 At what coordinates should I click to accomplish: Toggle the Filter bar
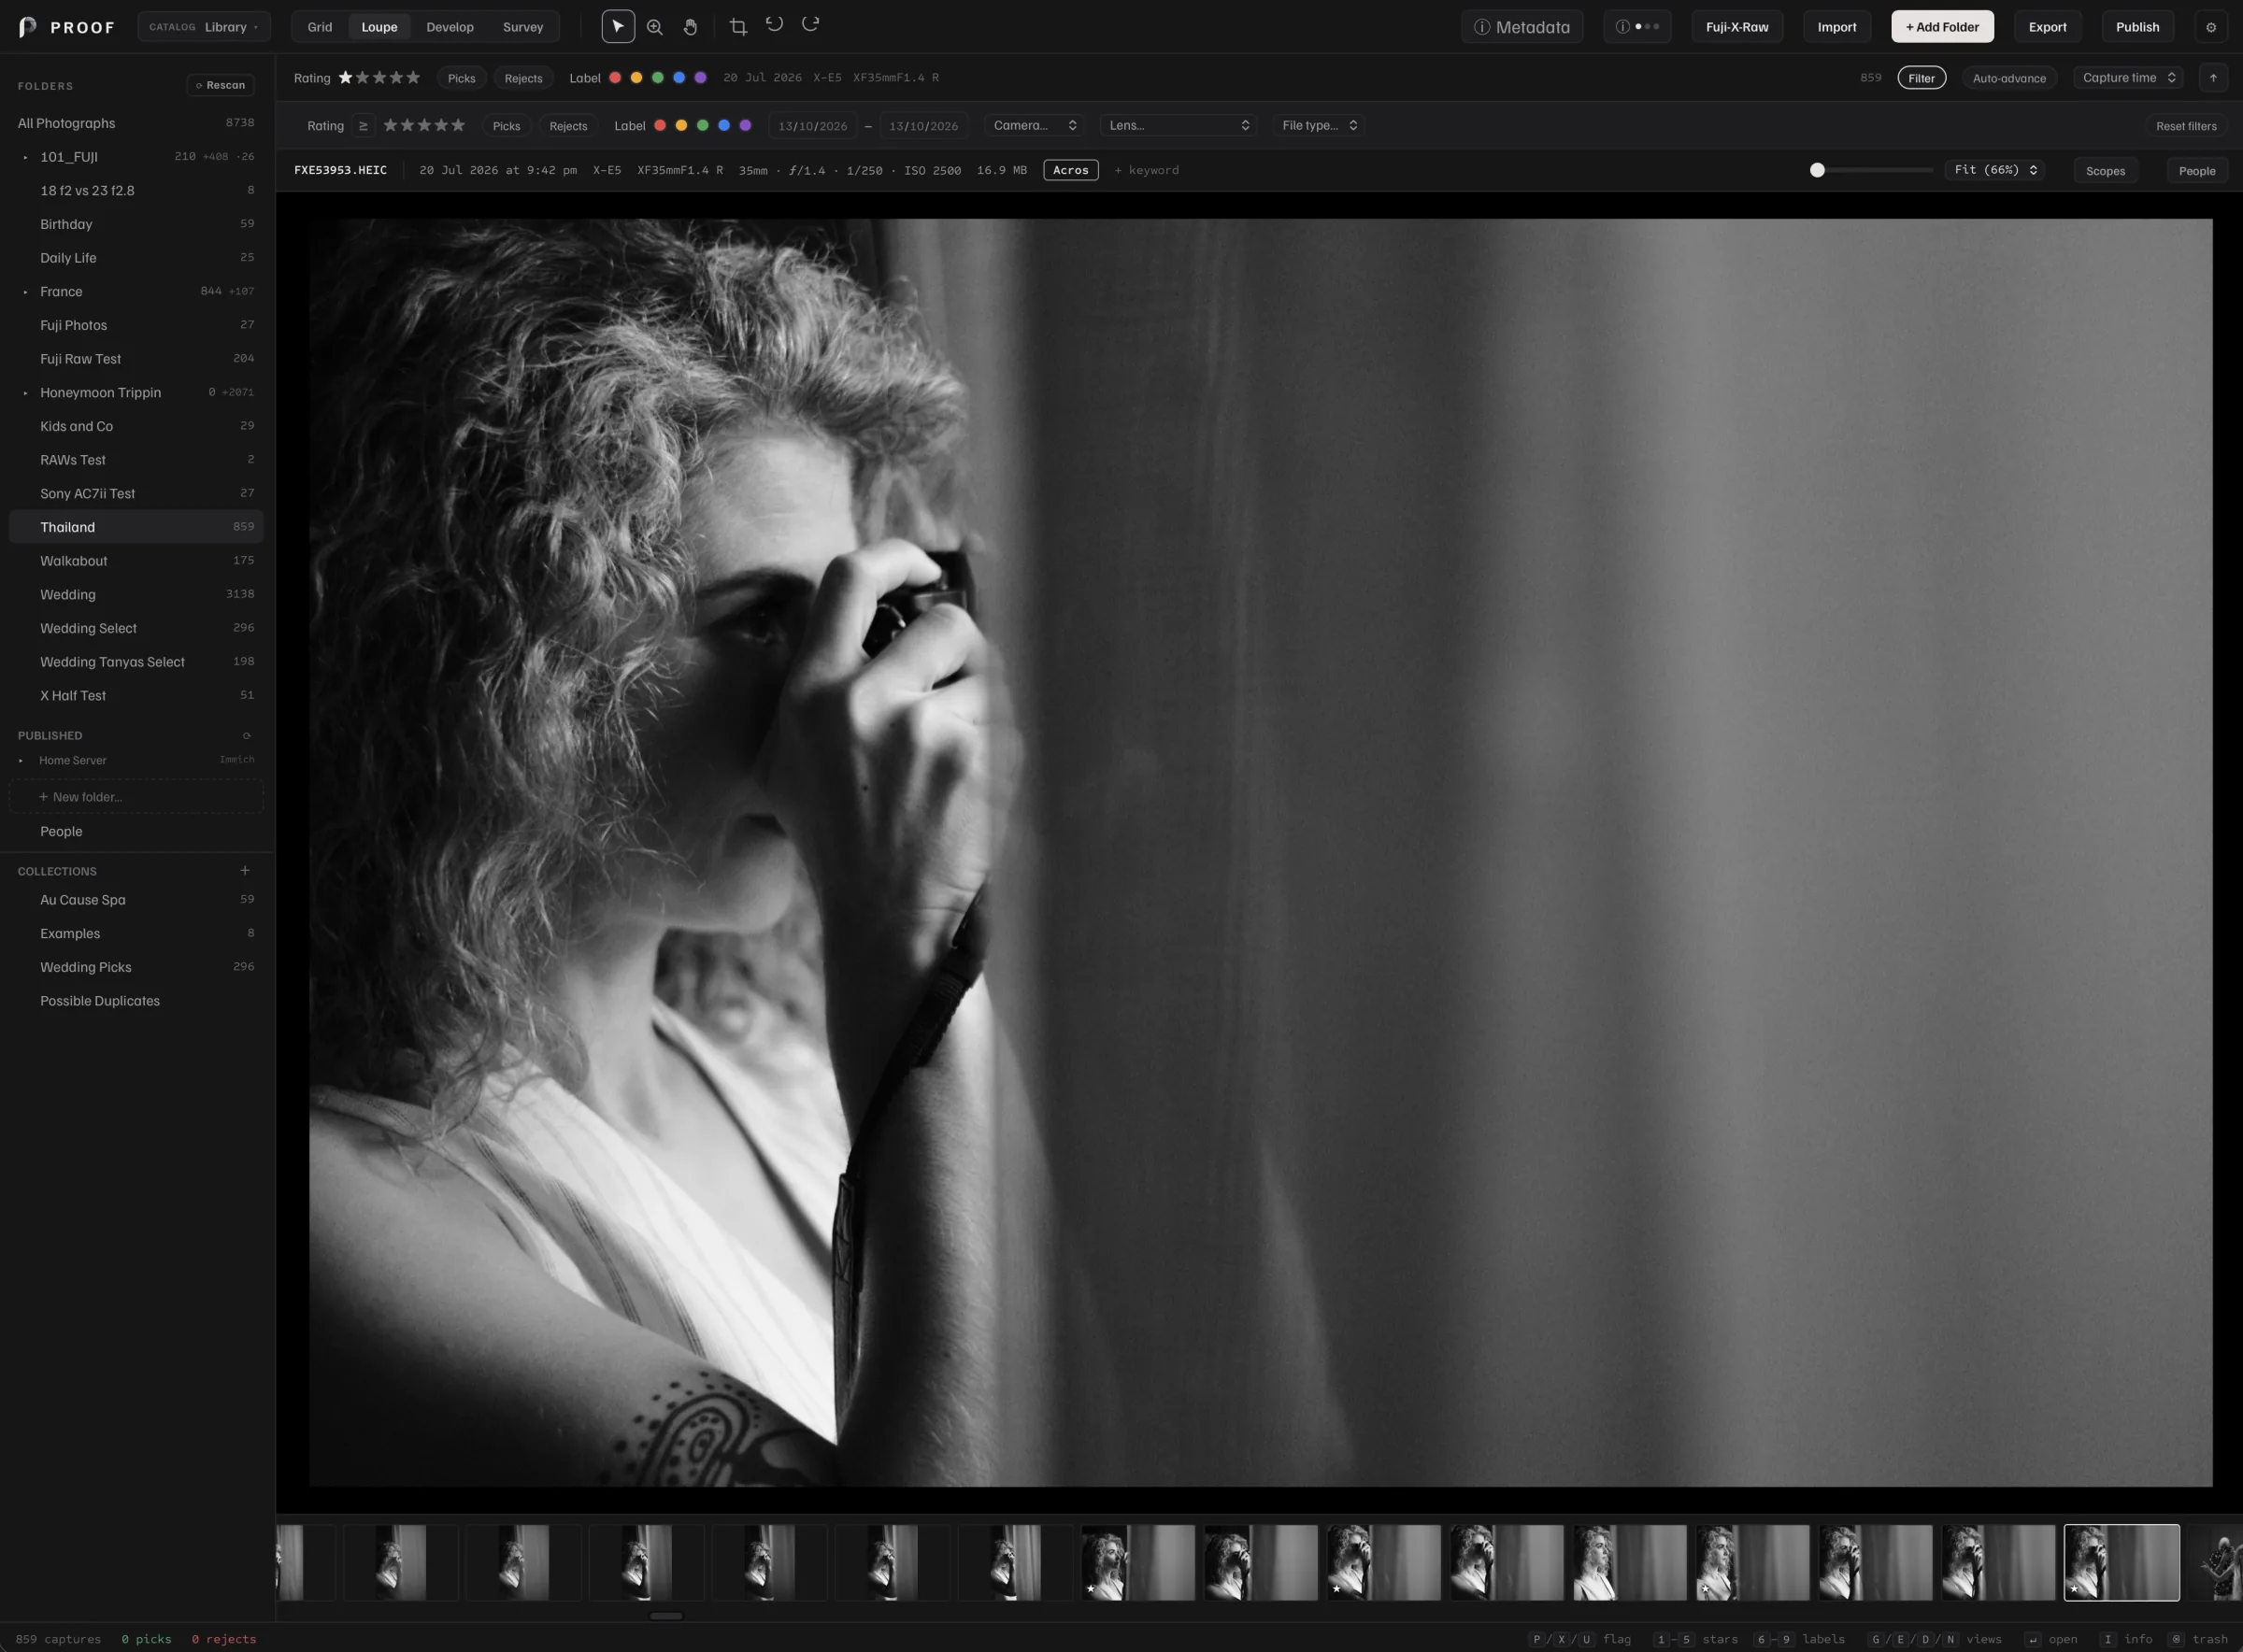(x=1921, y=78)
